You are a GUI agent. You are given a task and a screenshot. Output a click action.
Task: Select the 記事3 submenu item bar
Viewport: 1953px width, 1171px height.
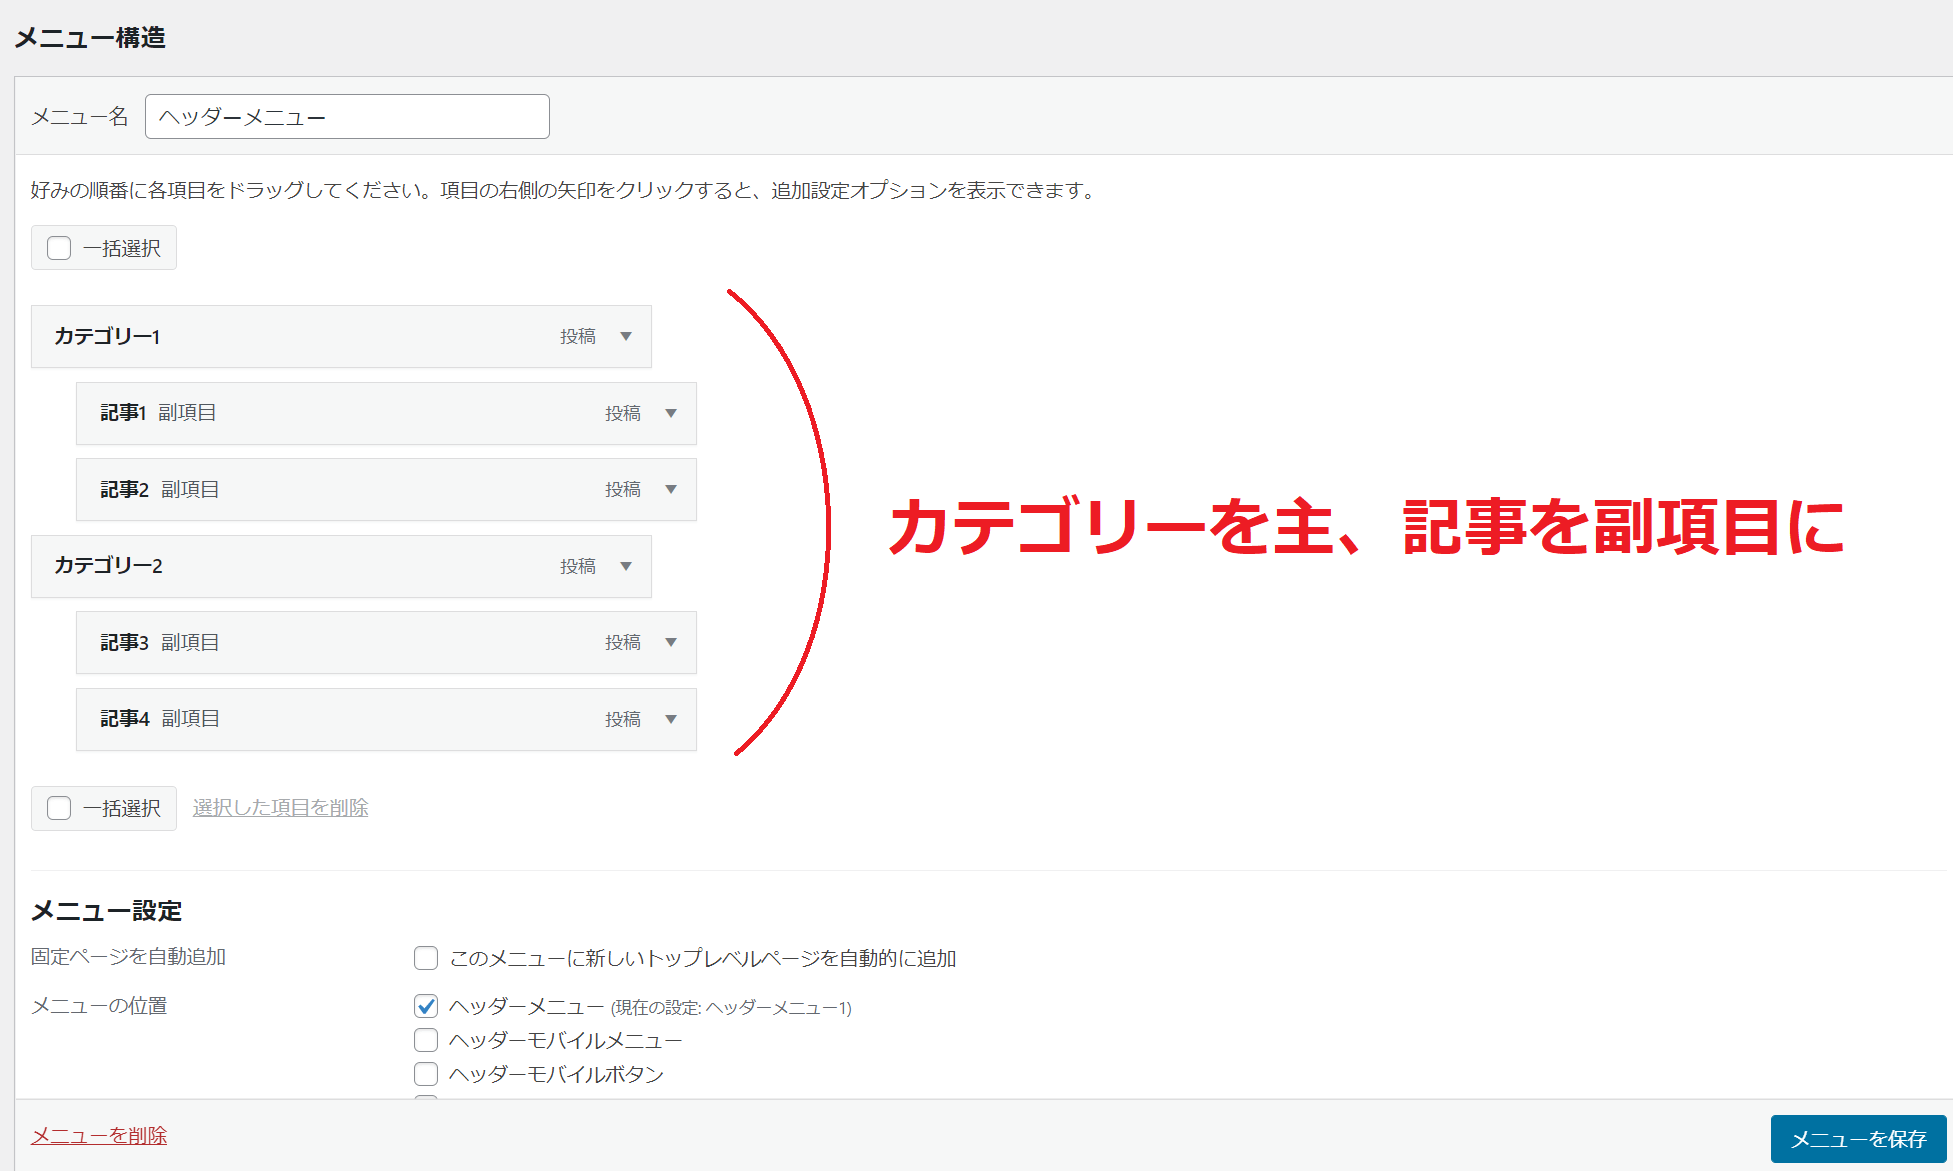point(386,643)
